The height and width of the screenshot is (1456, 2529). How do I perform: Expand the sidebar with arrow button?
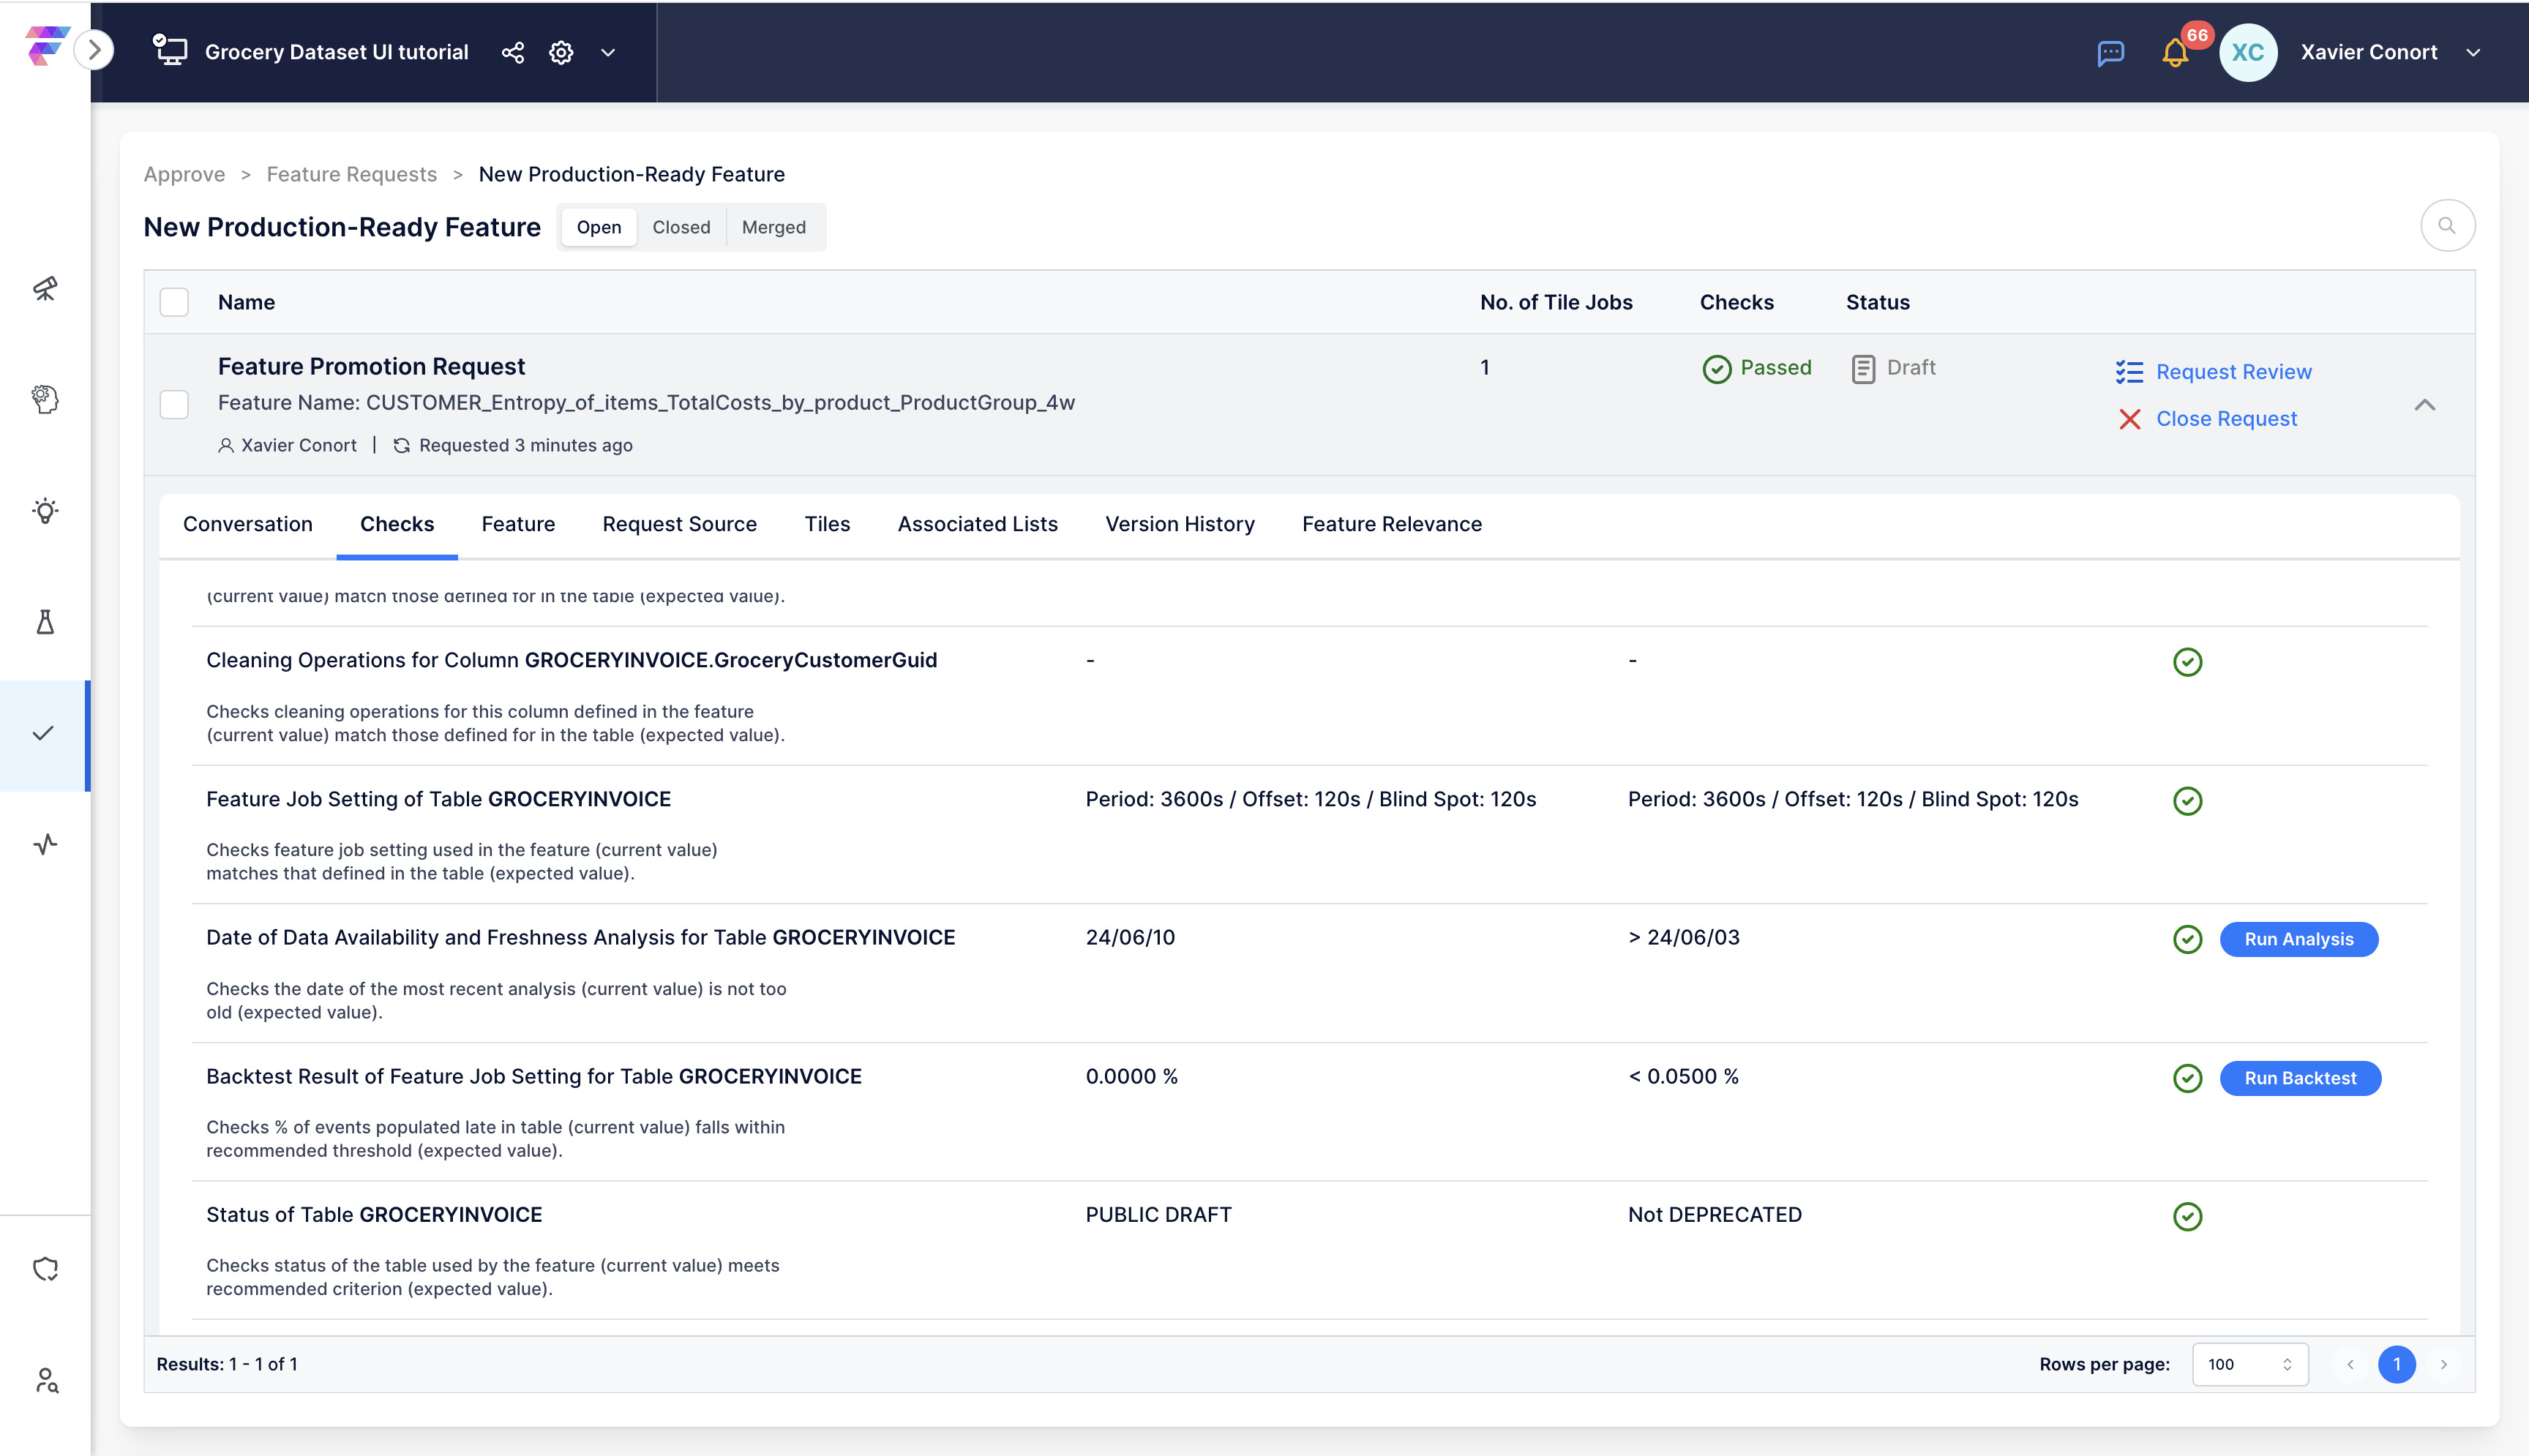94,50
